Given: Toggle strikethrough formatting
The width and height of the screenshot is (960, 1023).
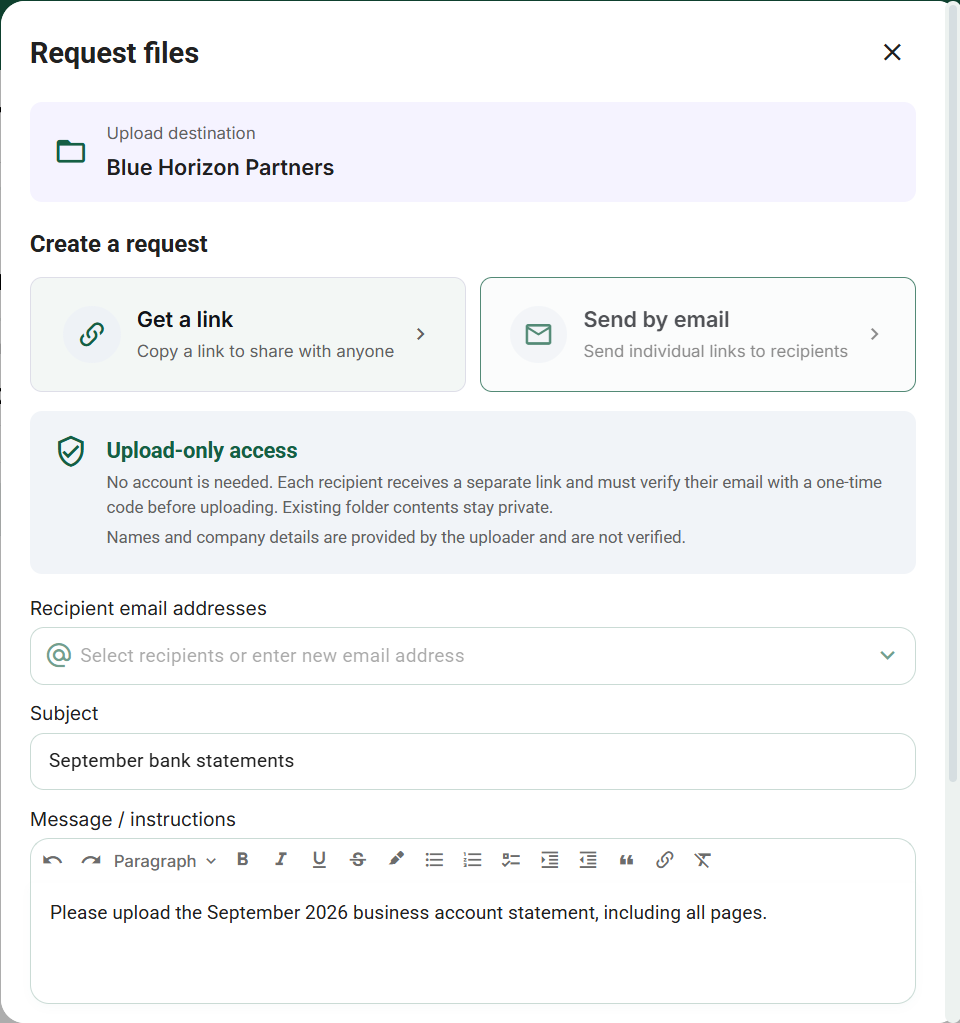Looking at the screenshot, I should coord(358,860).
